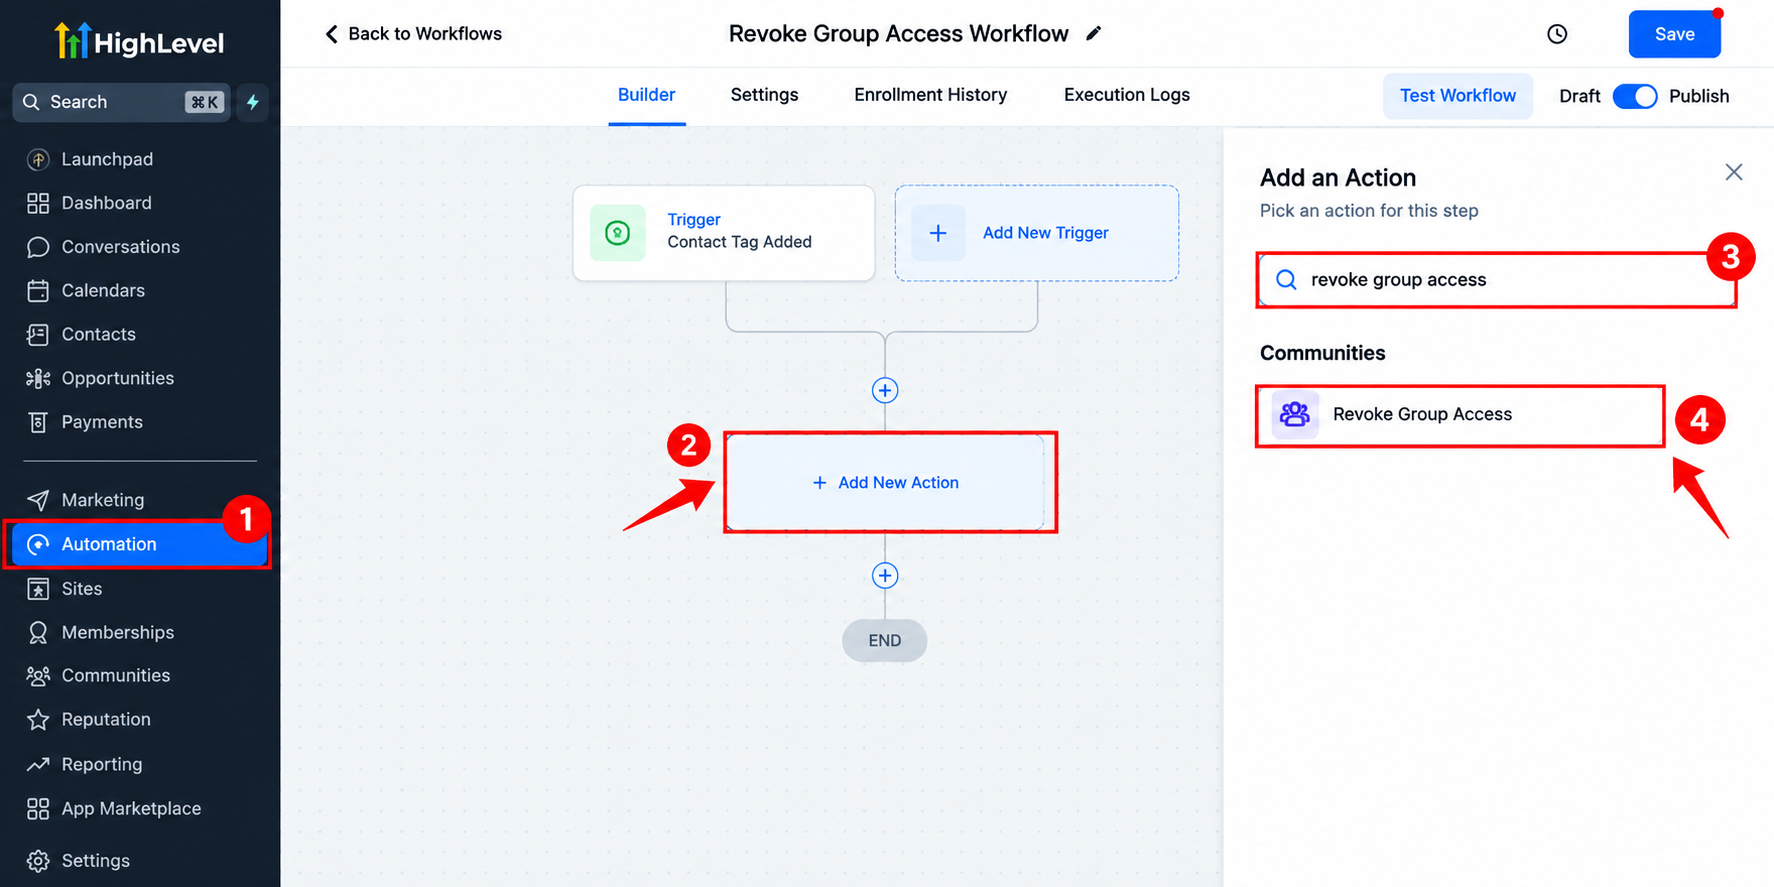The width and height of the screenshot is (1774, 887).
Task: Open Sites in the sidebar
Action: pyautogui.click(x=81, y=589)
